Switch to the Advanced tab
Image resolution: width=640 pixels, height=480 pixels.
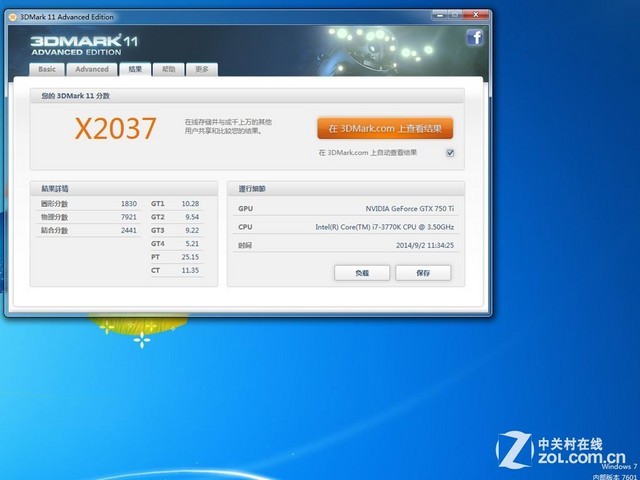click(92, 69)
